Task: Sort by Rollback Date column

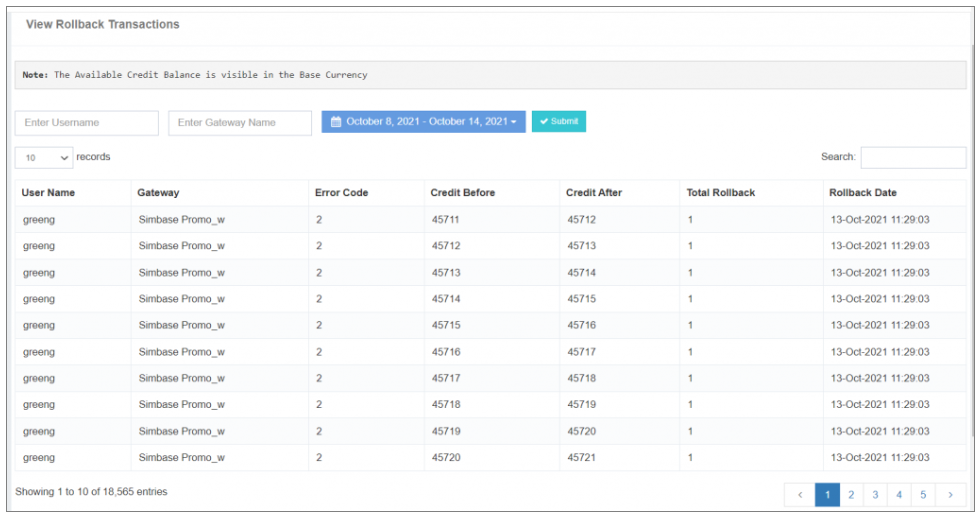Action: [863, 193]
